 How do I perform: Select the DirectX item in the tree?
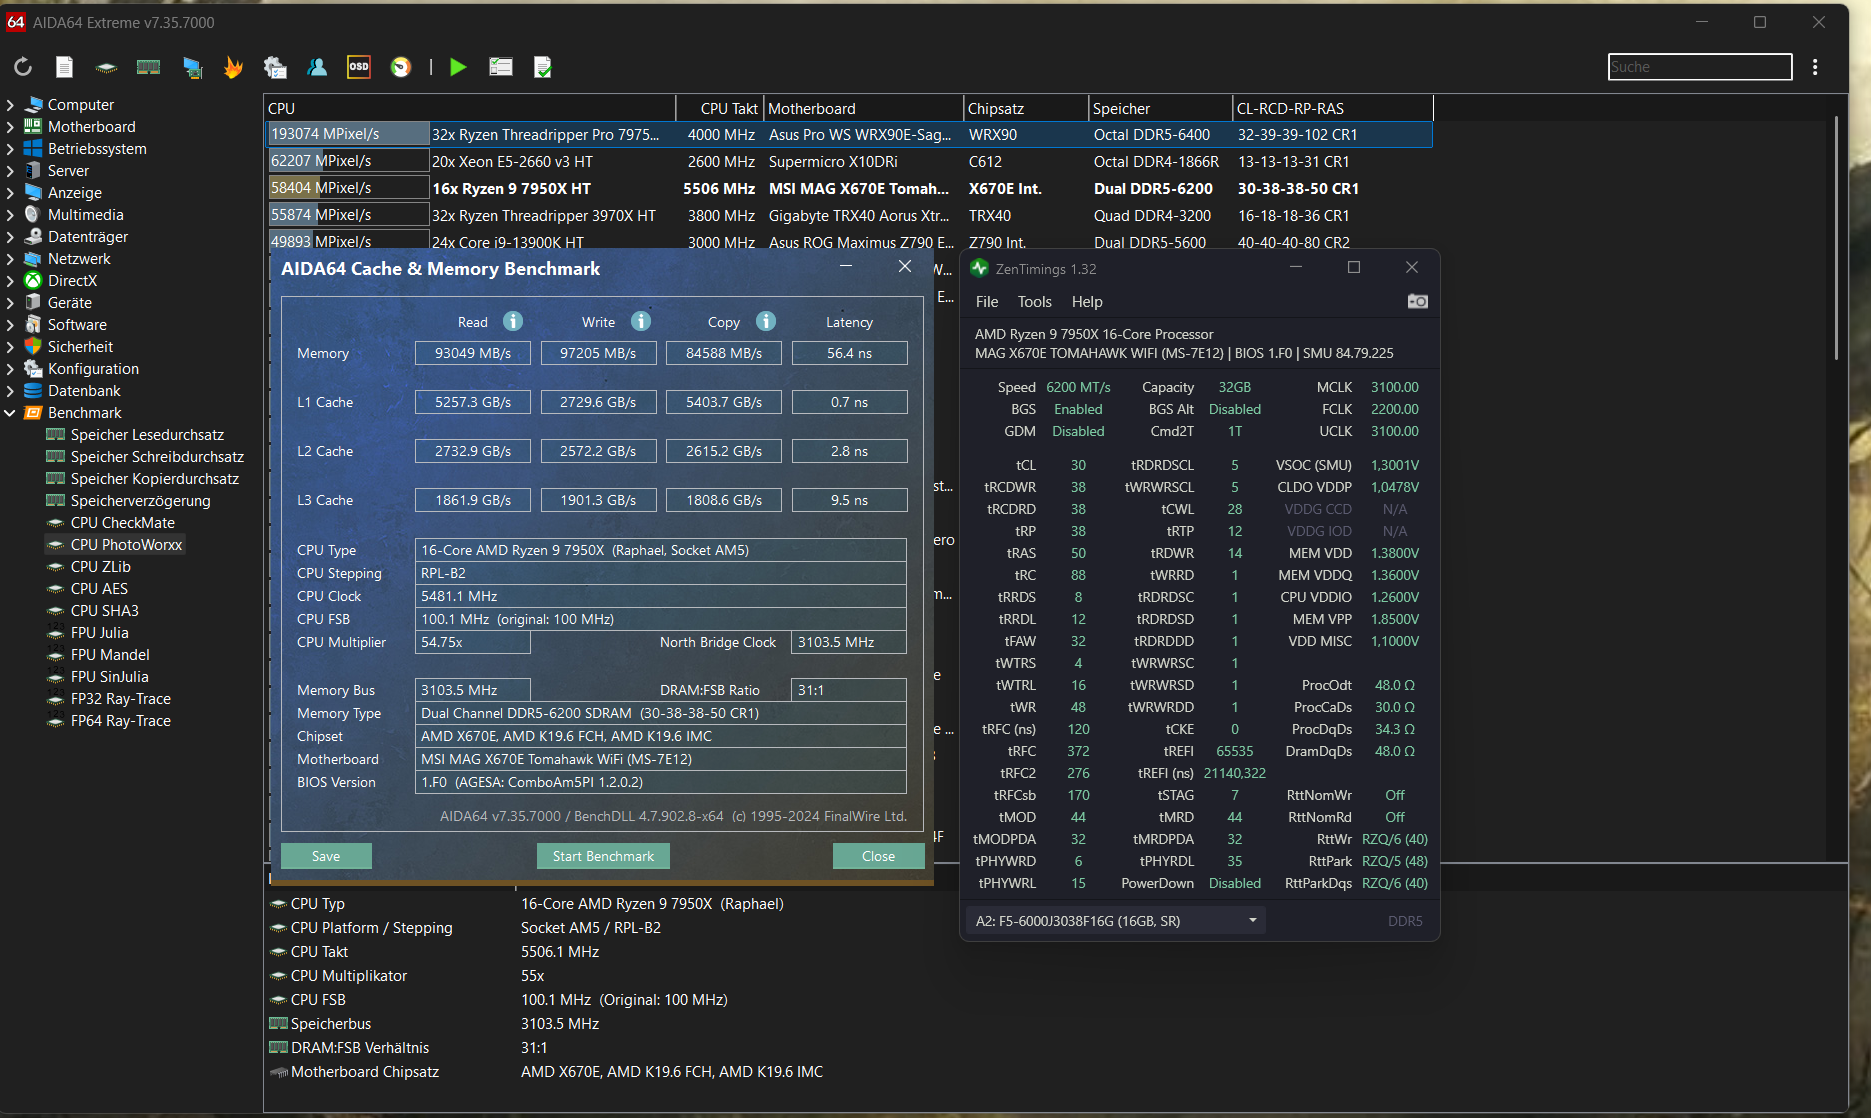61,281
